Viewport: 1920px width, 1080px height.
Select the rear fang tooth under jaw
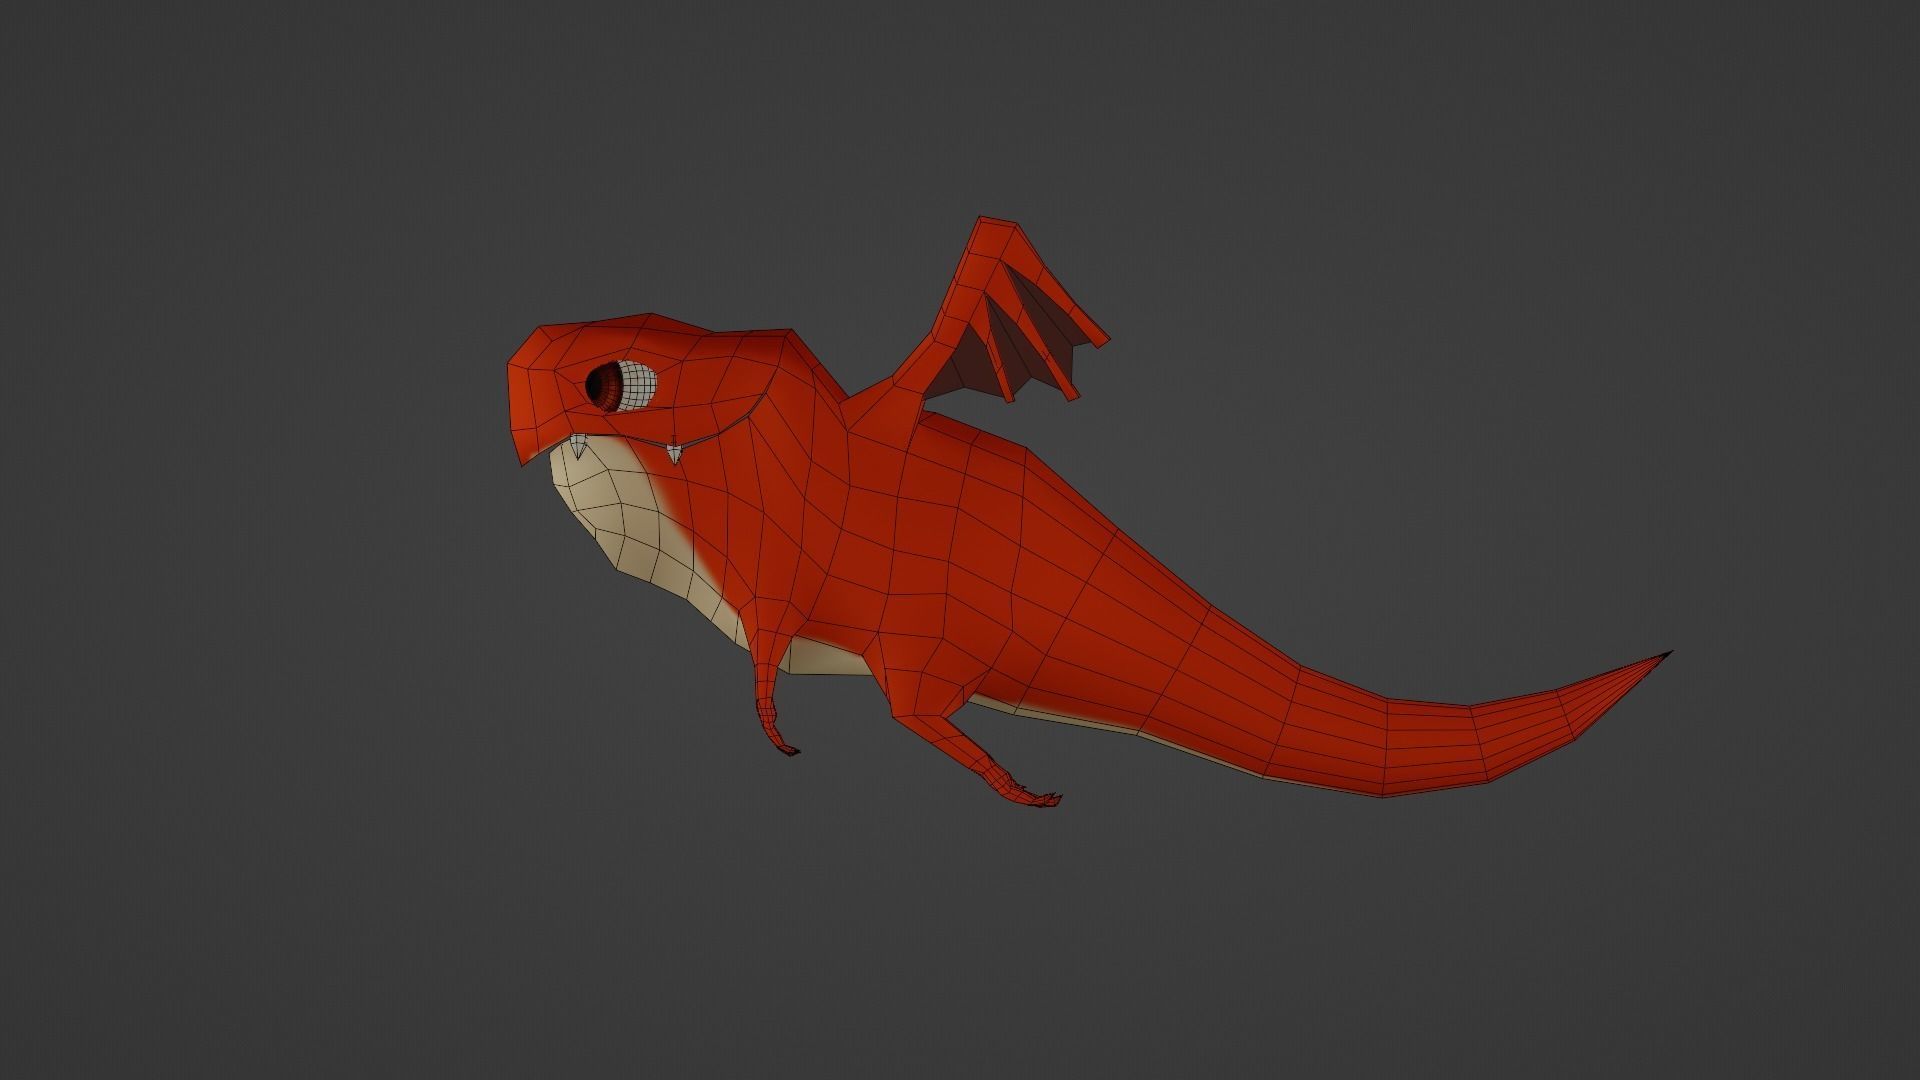pos(675,456)
